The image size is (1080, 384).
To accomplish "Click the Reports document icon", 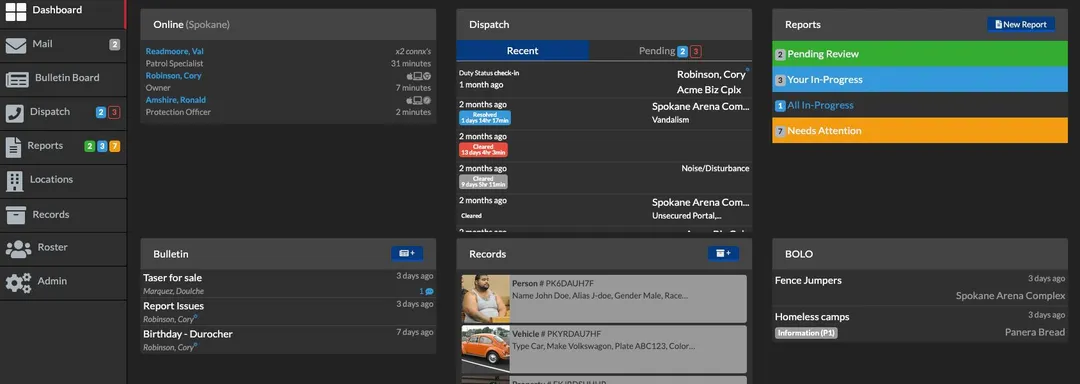I will tap(13, 147).
